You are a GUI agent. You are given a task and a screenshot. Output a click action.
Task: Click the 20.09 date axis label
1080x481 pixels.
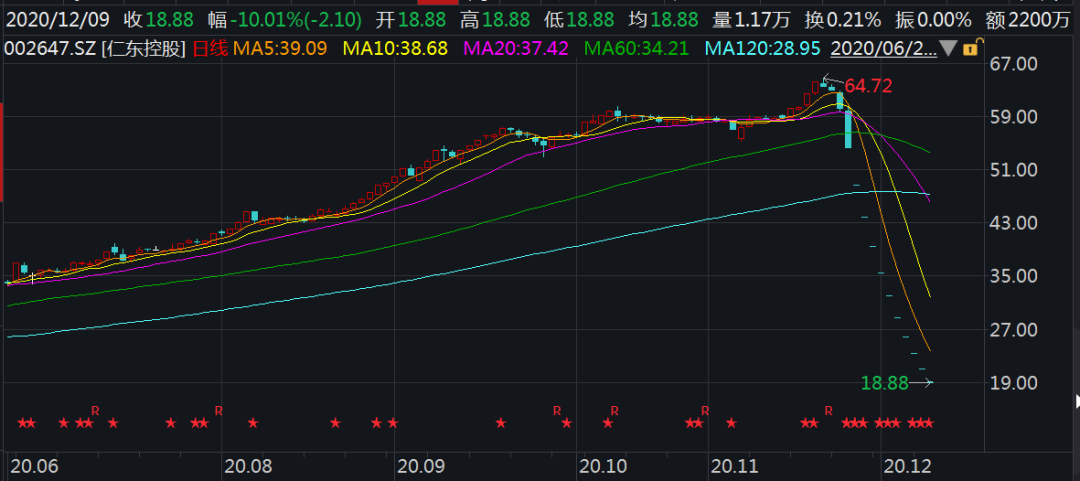[423, 467]
